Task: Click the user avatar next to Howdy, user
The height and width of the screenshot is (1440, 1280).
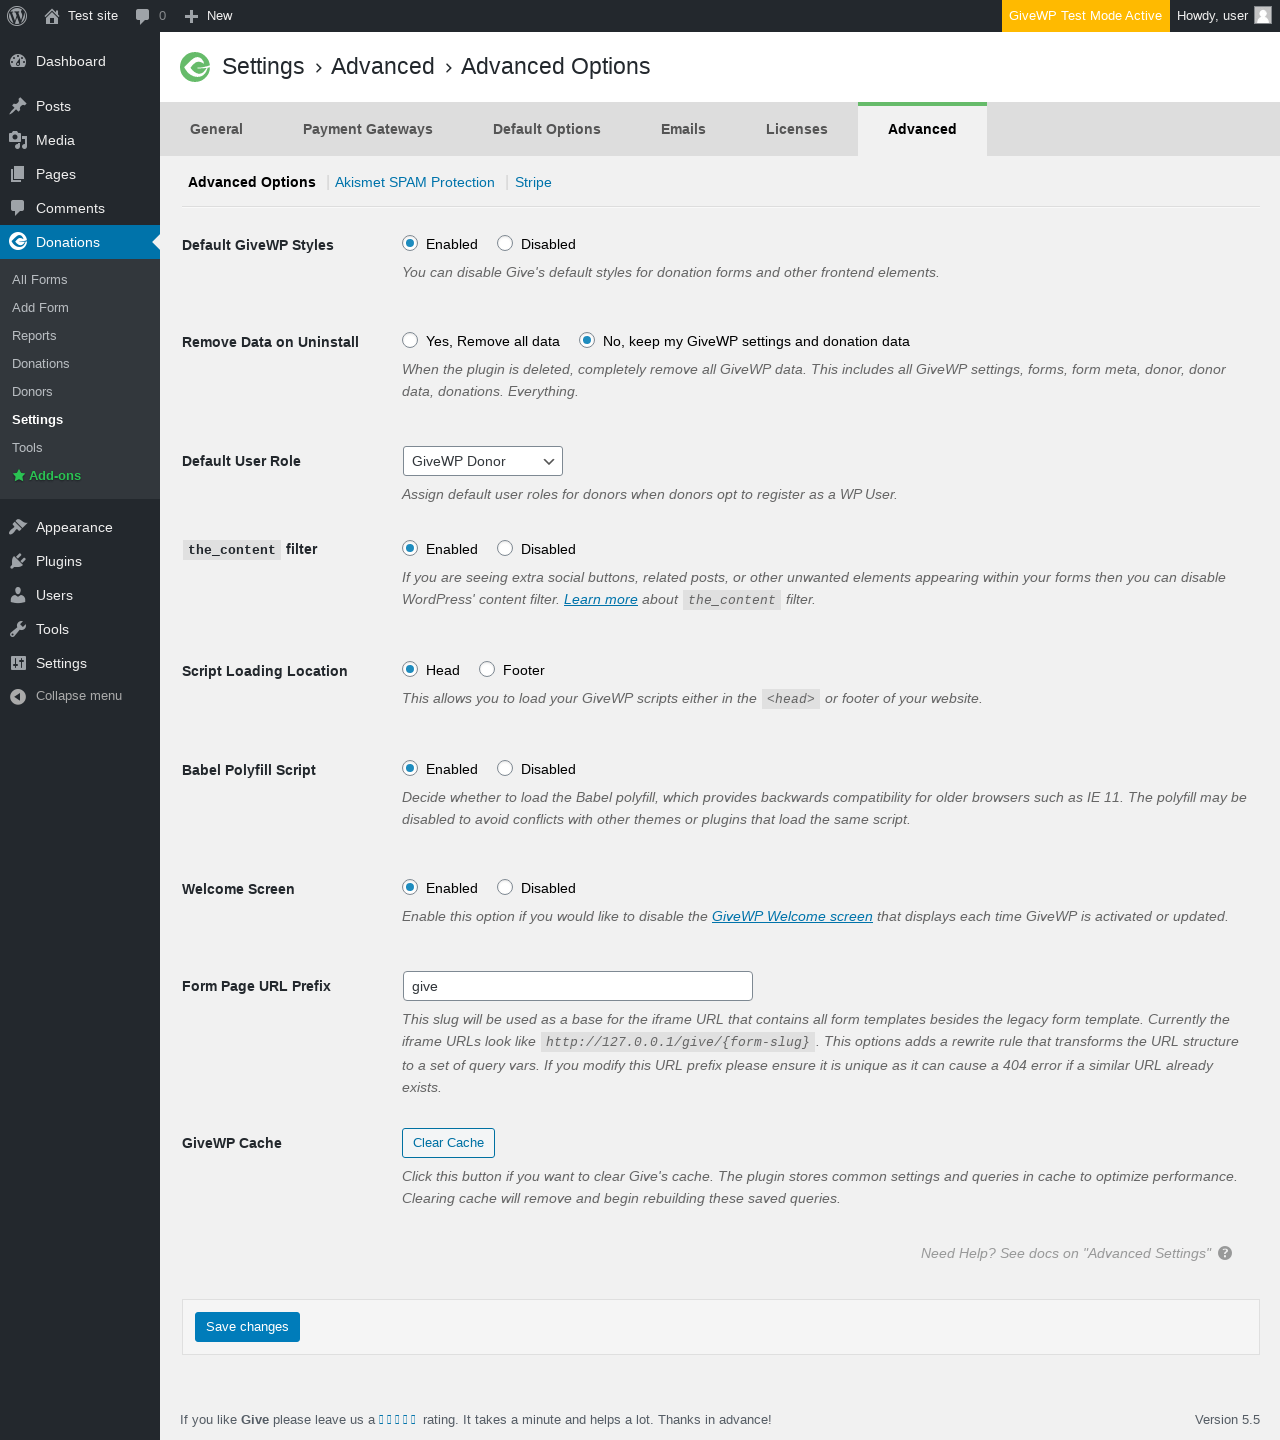Action: click(x=1263, y=15)
